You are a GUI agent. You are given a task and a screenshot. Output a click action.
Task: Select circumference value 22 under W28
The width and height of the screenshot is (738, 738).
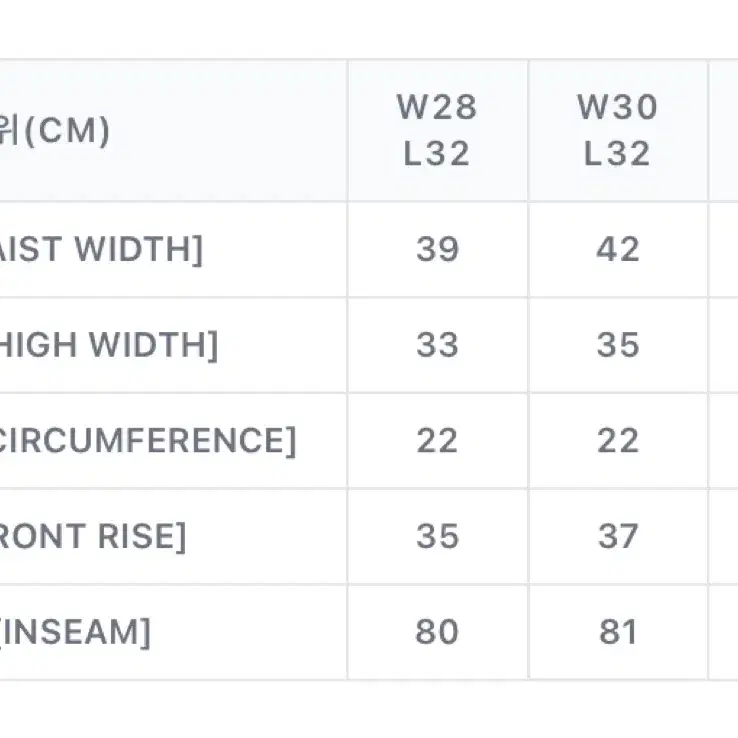pyautogui.click(x=437, y=441)
